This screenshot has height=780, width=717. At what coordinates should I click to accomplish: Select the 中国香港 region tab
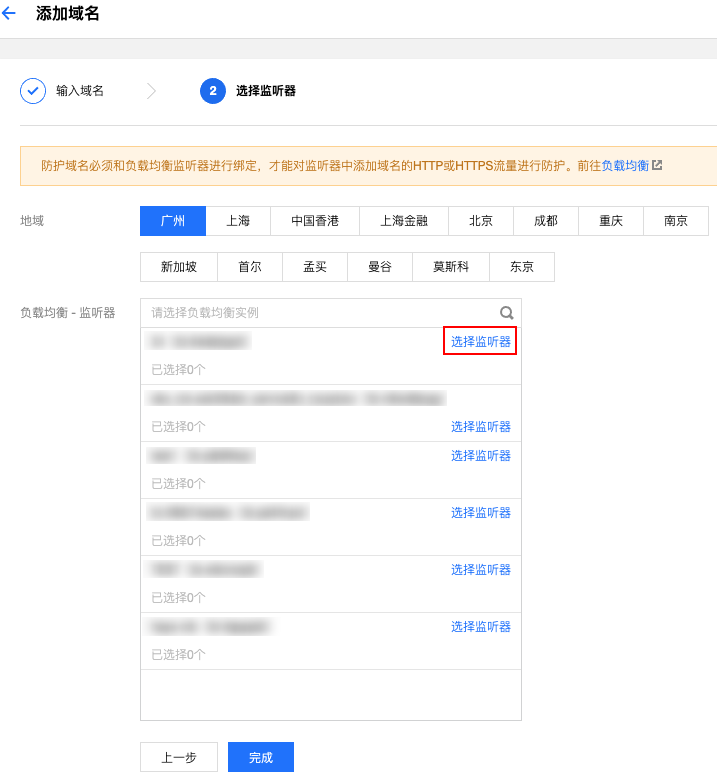[x=315, y=221]
